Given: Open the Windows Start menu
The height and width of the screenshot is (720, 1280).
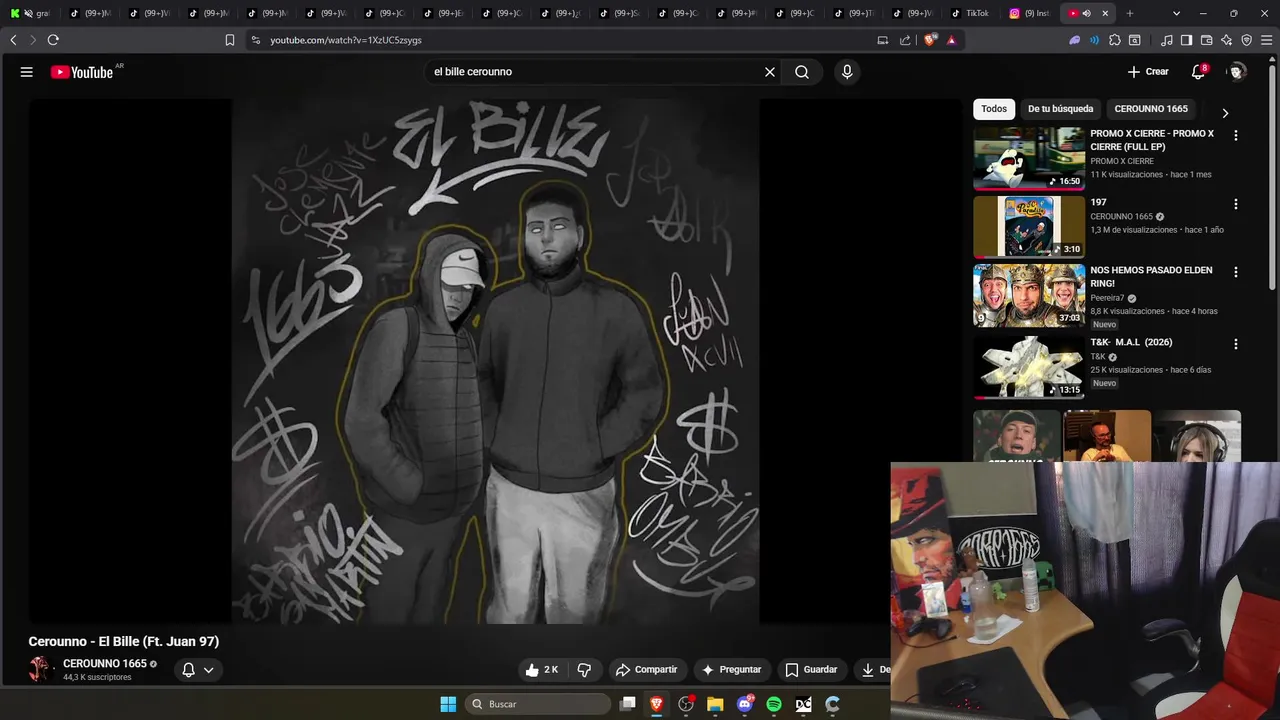Looking at the screenshot, I should 448,704.
